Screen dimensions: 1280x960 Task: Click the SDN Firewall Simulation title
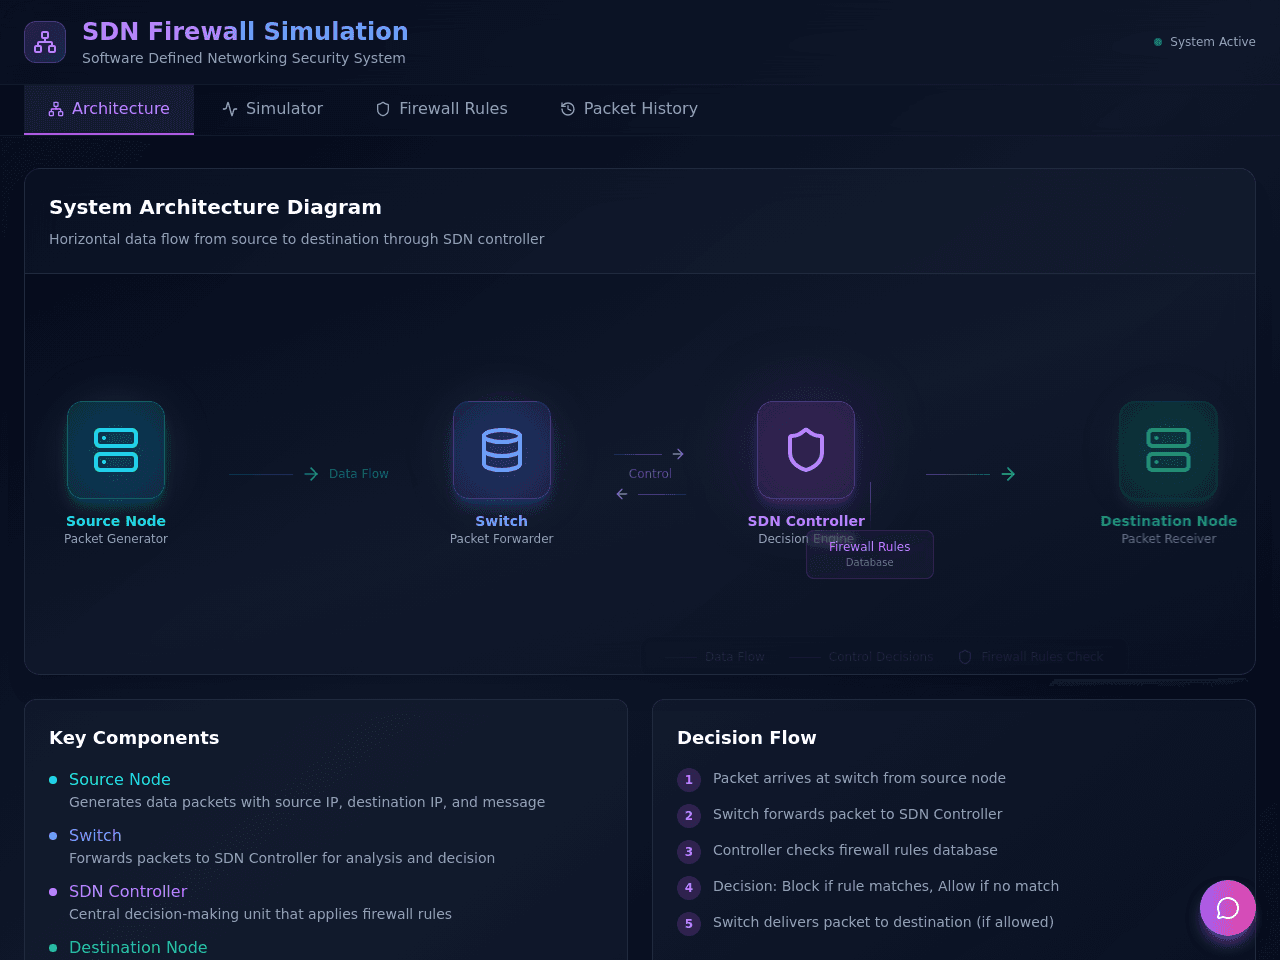245,31
